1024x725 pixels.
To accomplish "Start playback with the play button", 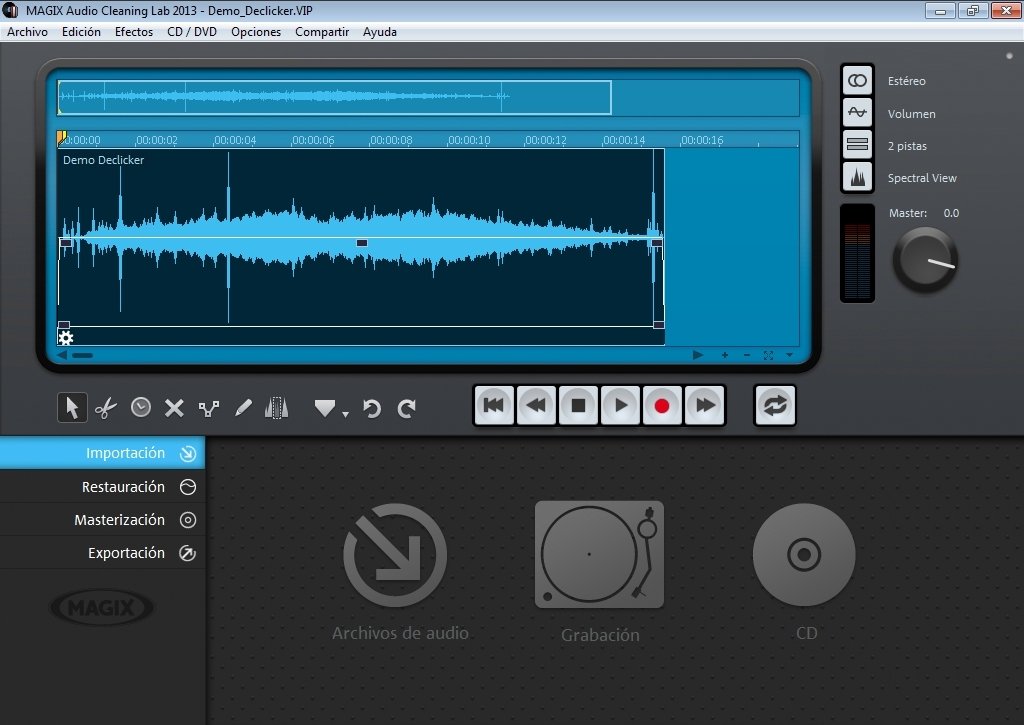I will point(620,406).
